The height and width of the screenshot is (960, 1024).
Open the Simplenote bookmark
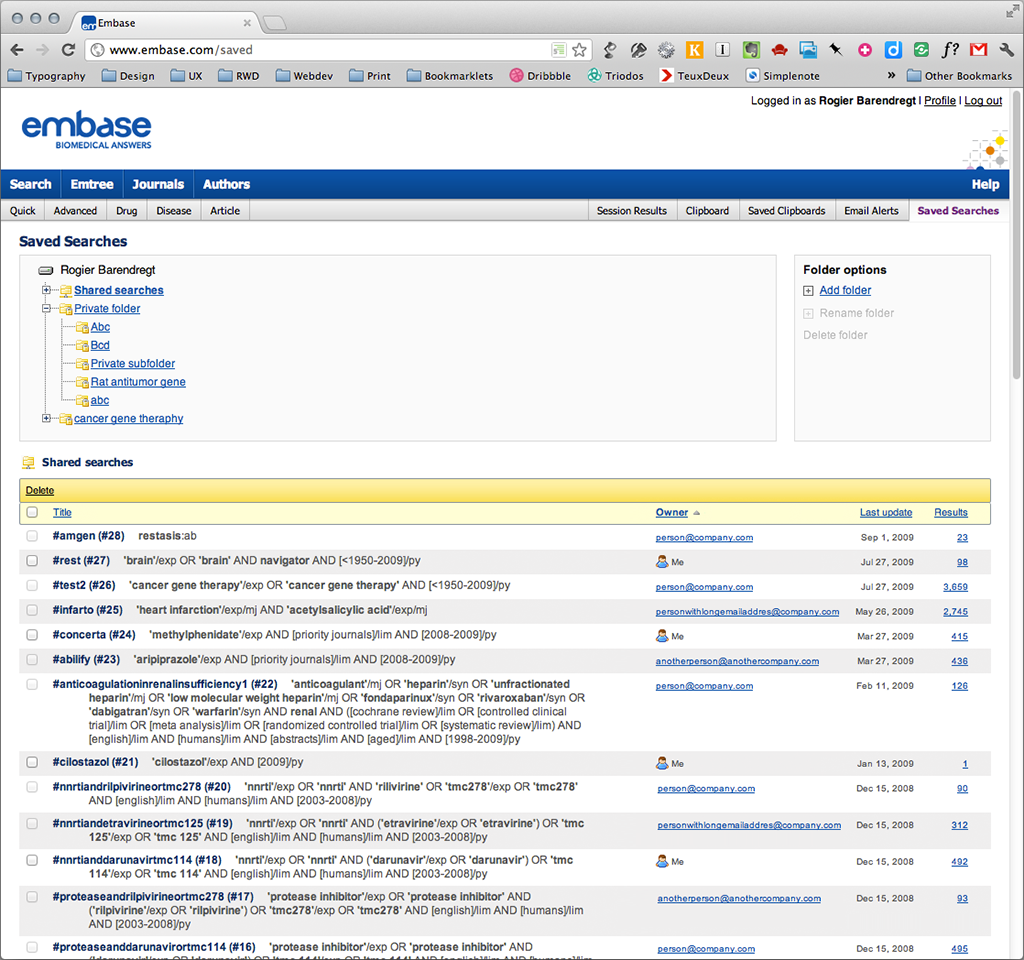pos(782,76)
